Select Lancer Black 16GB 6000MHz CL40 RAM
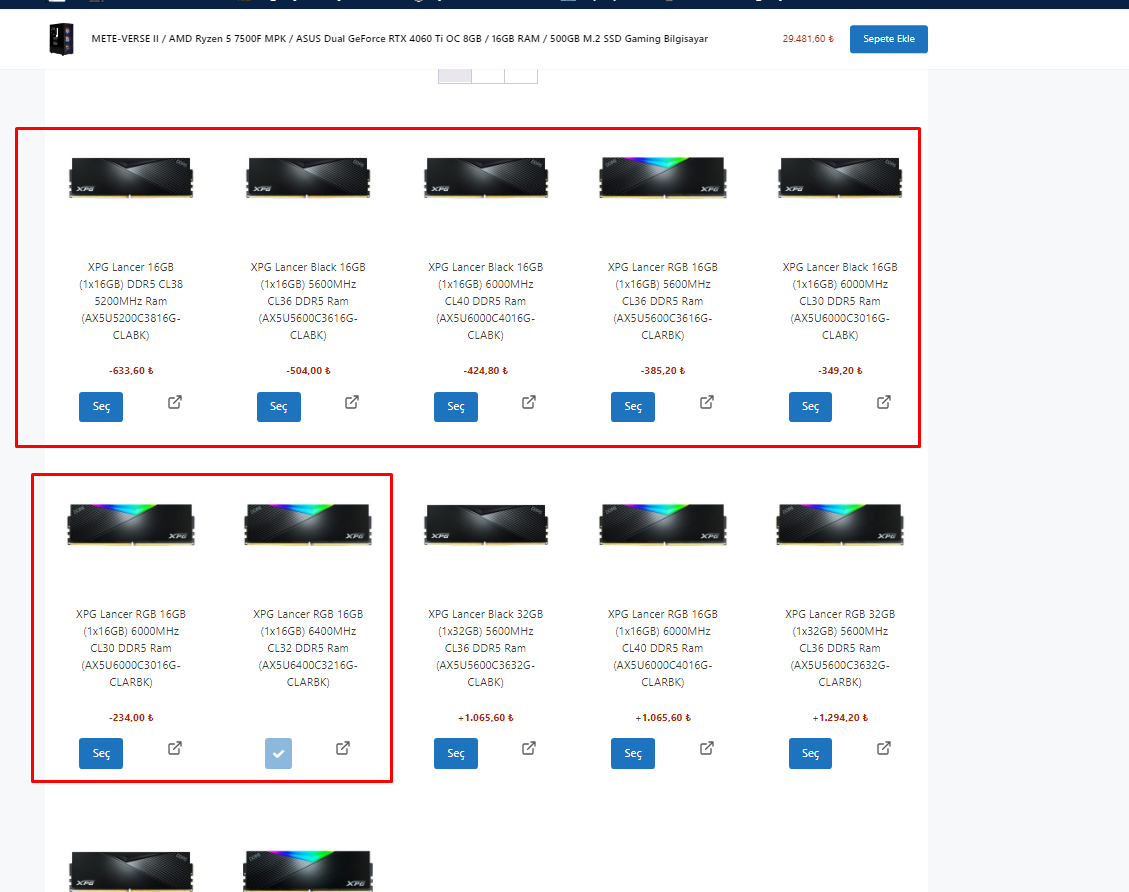 pyautogui.click(x=456, y=407)
